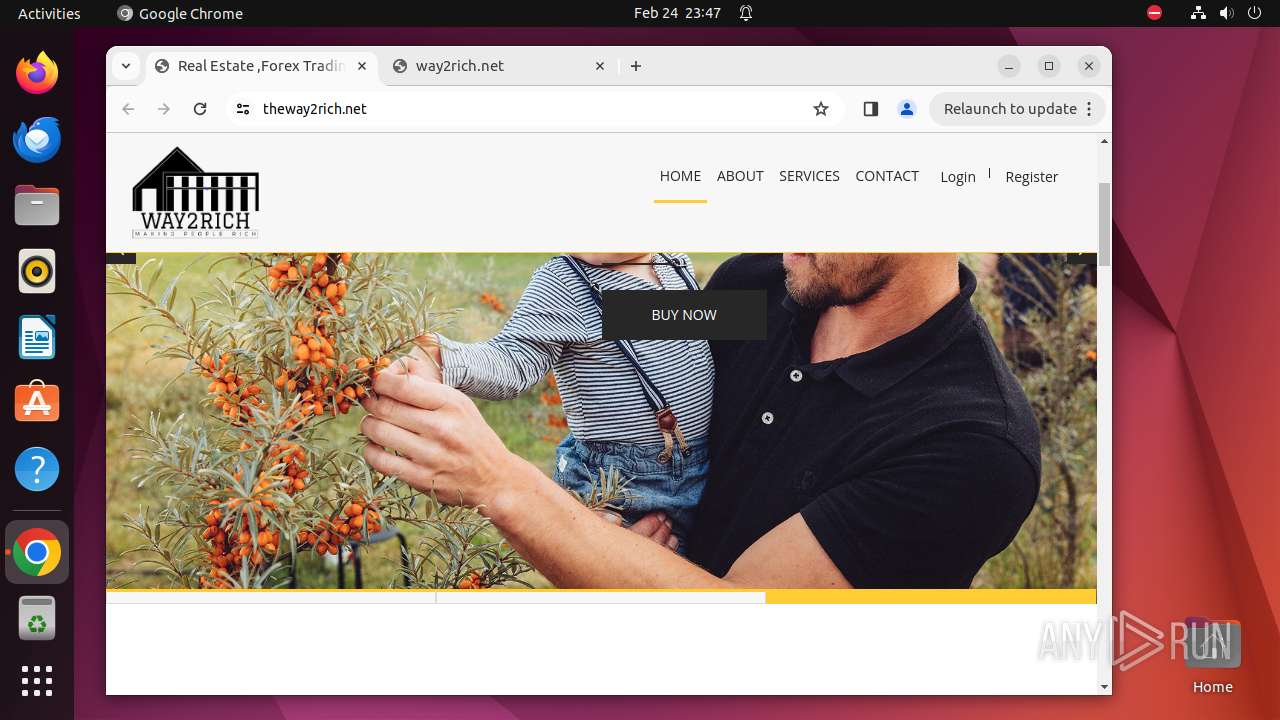The width and height of the screenshot is (1280, 720).
Task: Click the red do-not-disturb tray icon
Action: tap(1155, 13)
